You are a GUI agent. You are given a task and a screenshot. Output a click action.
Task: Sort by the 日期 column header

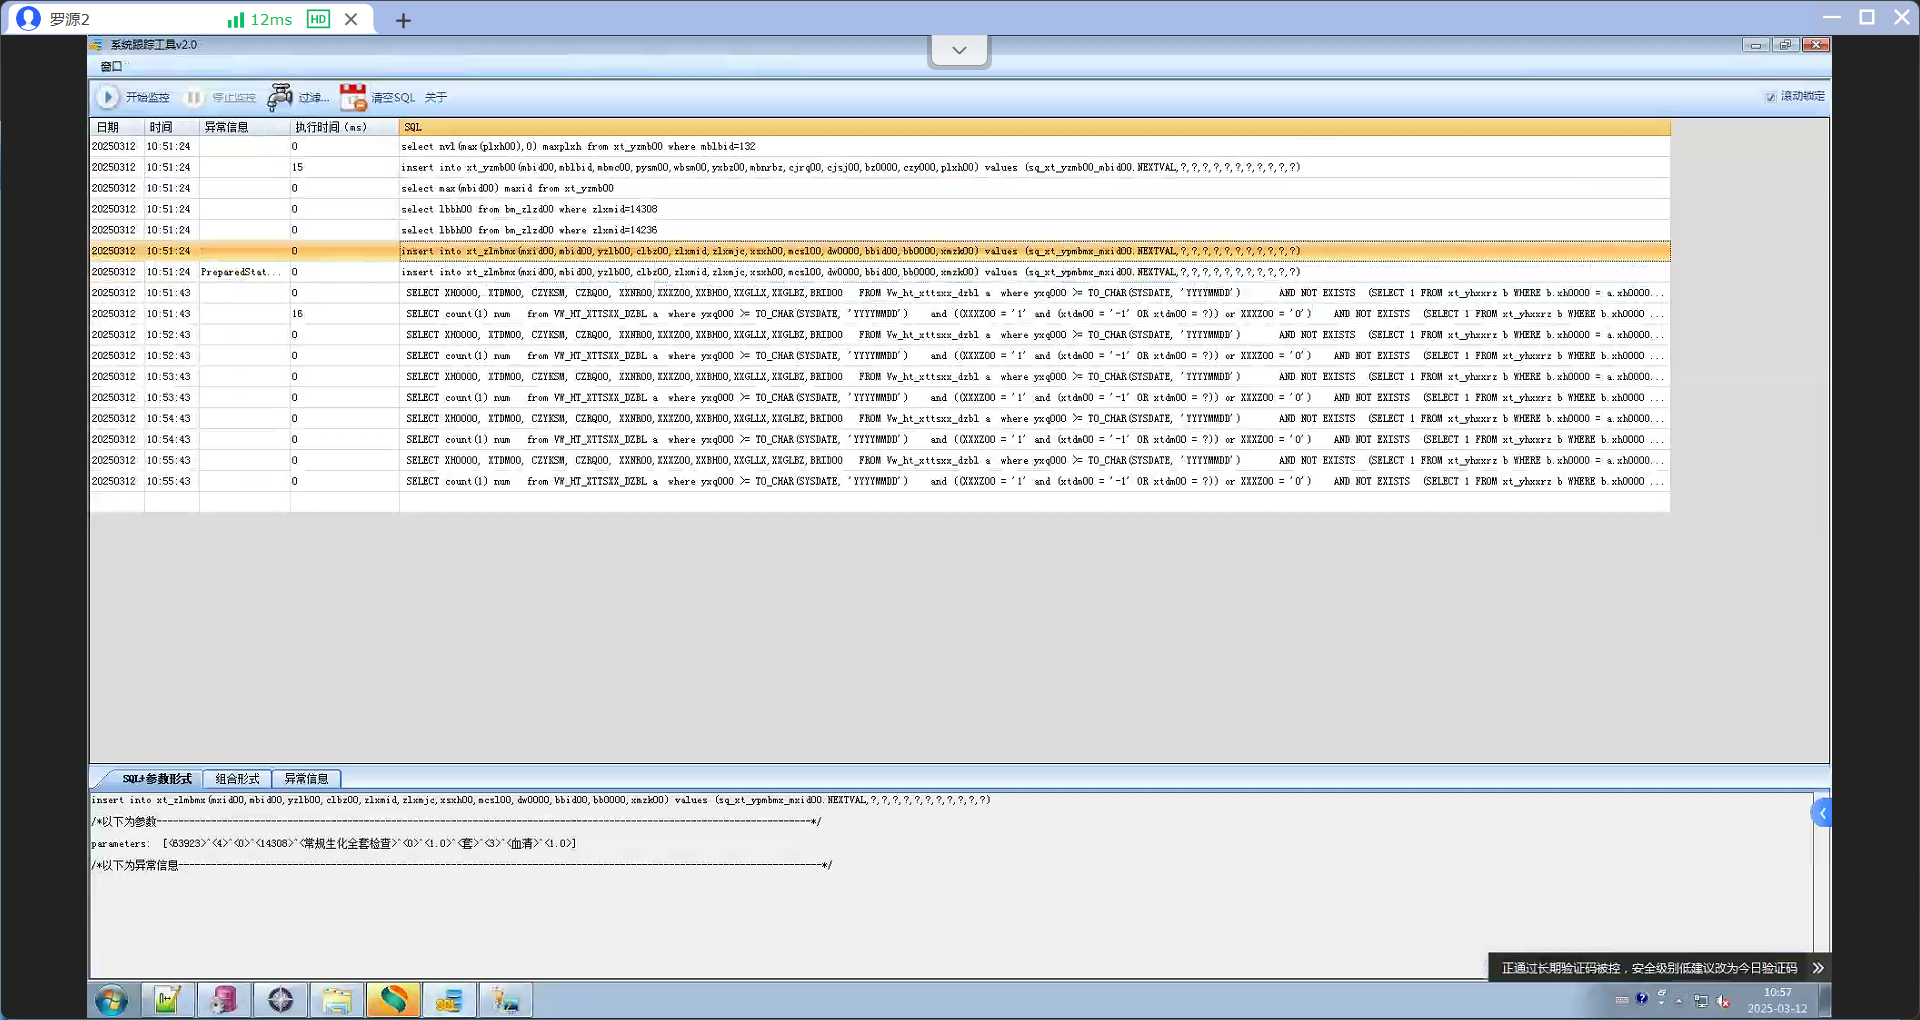tap(117, 127)
